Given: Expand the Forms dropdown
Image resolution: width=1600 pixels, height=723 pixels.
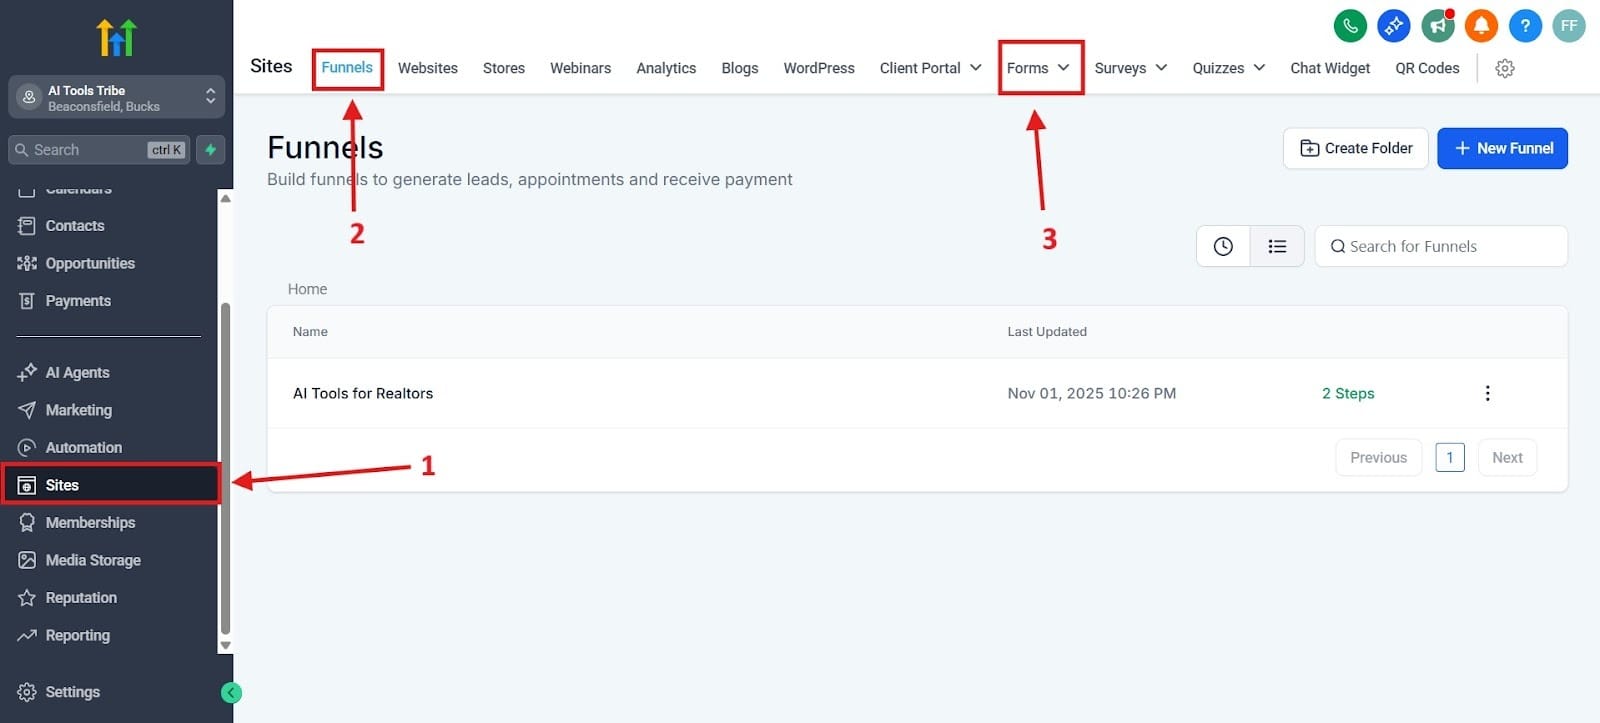Looking at the screenshot, I should pos(1038,68).
